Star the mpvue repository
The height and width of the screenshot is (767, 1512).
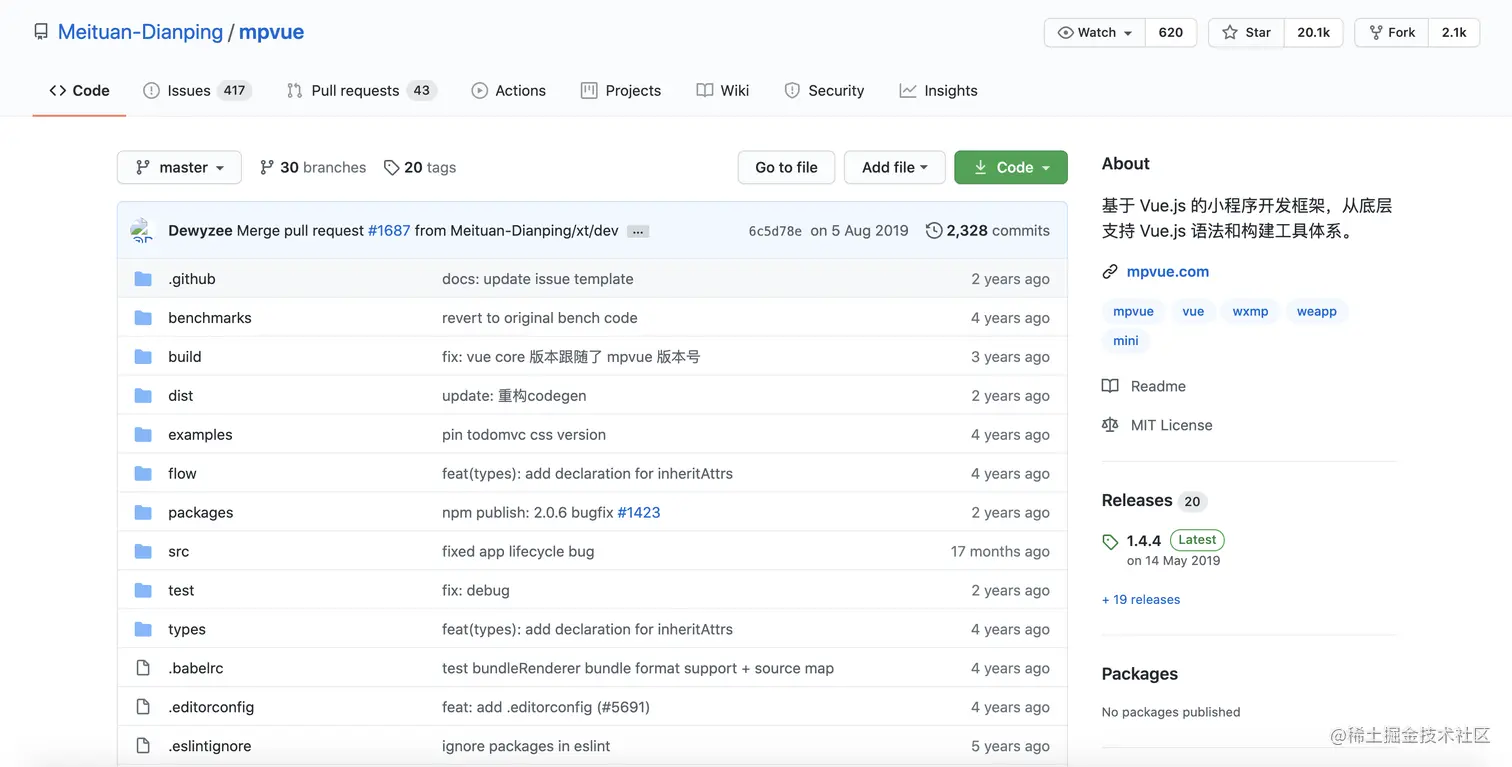coord(1246,32)
